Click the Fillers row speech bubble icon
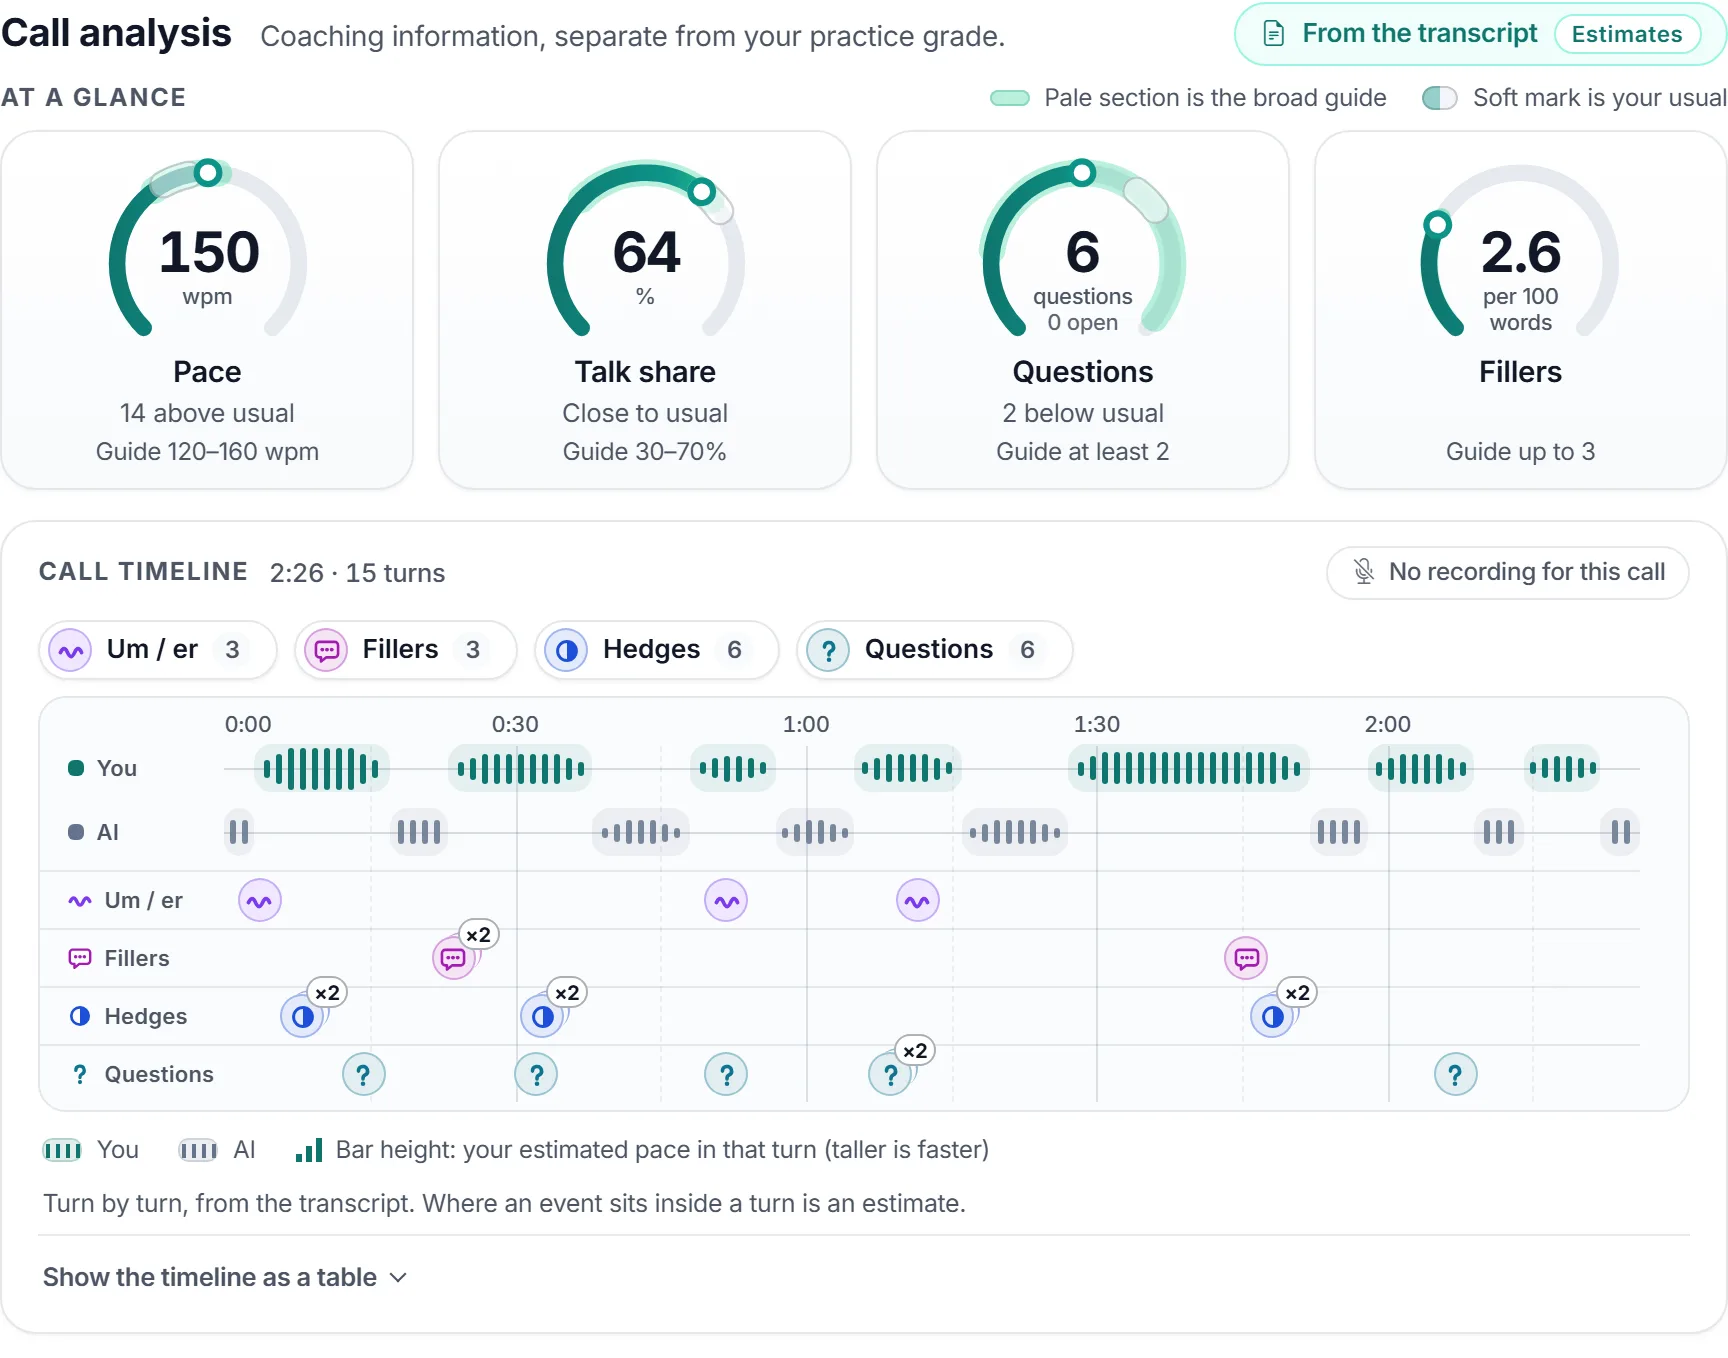 tap(80, 959)
